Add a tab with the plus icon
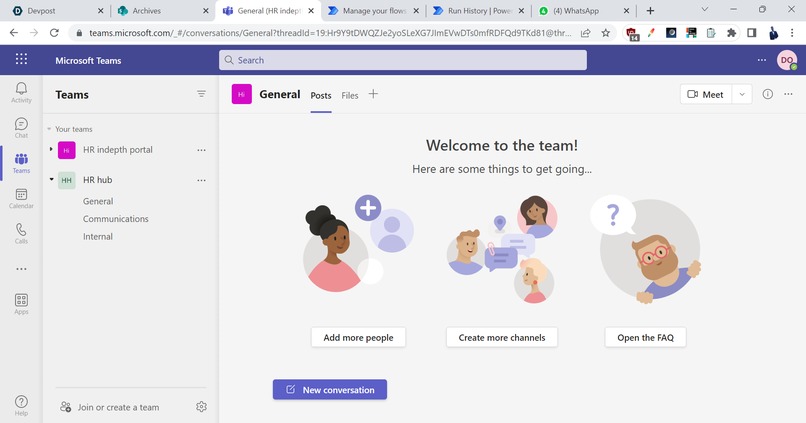The width and height of the screenshot is (806, 423). (373, 94)
